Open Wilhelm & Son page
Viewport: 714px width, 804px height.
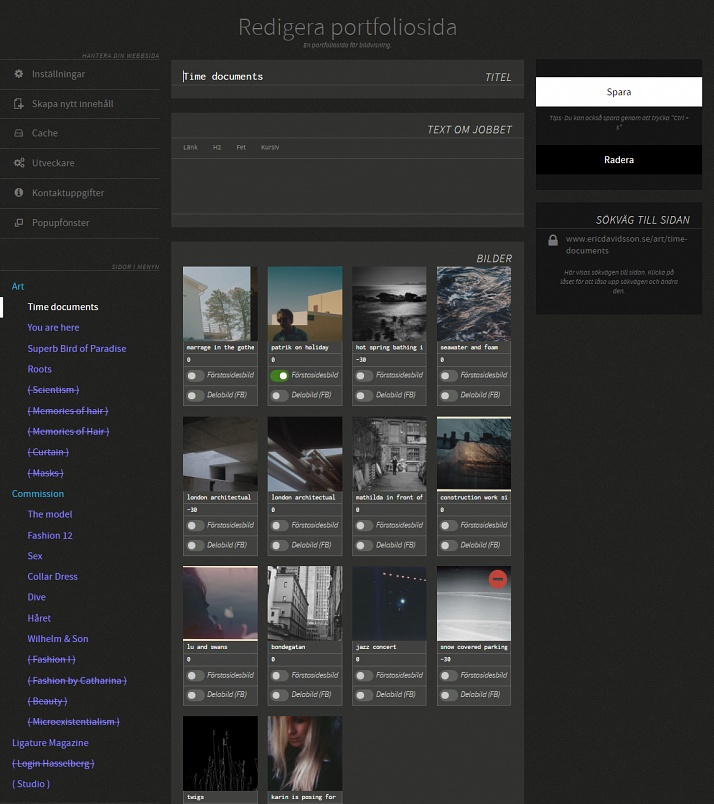click(x=58, y=638)
